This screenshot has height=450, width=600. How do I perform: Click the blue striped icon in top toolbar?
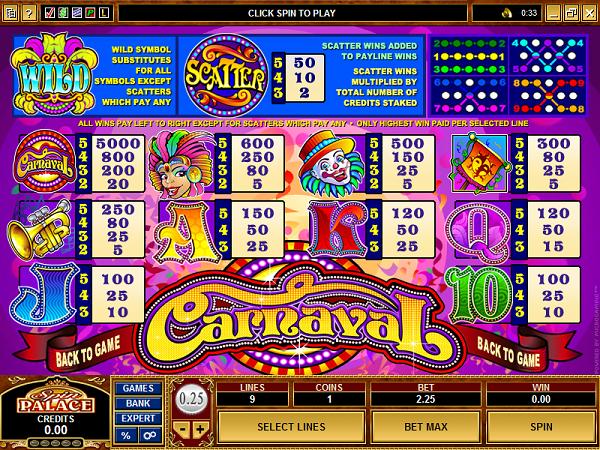tap(77, 13)
